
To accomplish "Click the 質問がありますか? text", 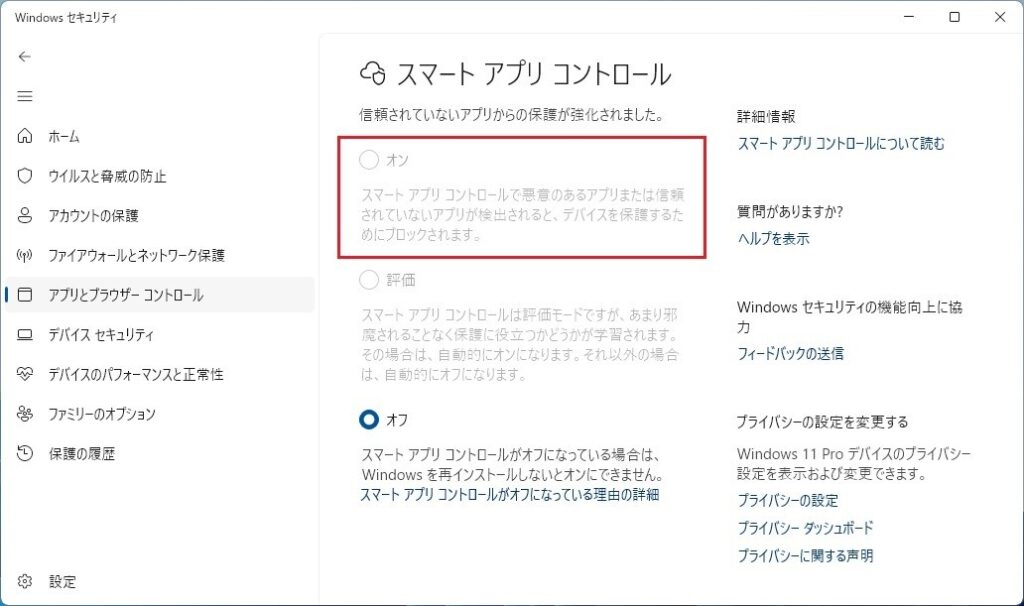I will pyautogui.click(x=790, y=212).
